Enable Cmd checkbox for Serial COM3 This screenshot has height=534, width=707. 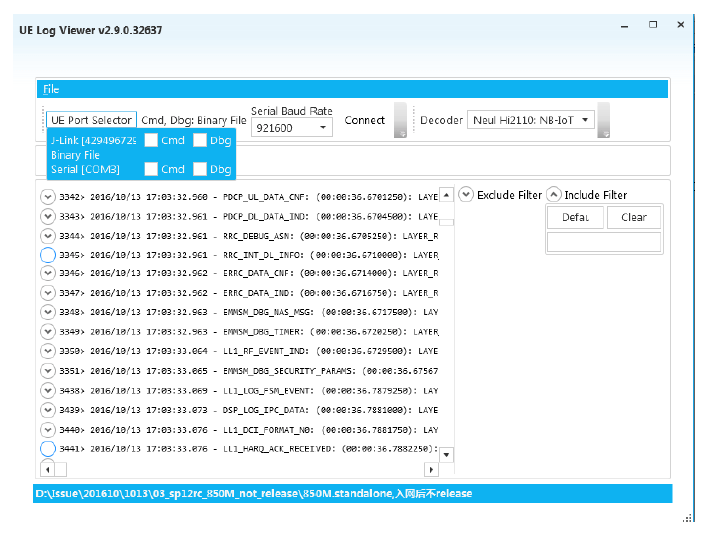151,169
